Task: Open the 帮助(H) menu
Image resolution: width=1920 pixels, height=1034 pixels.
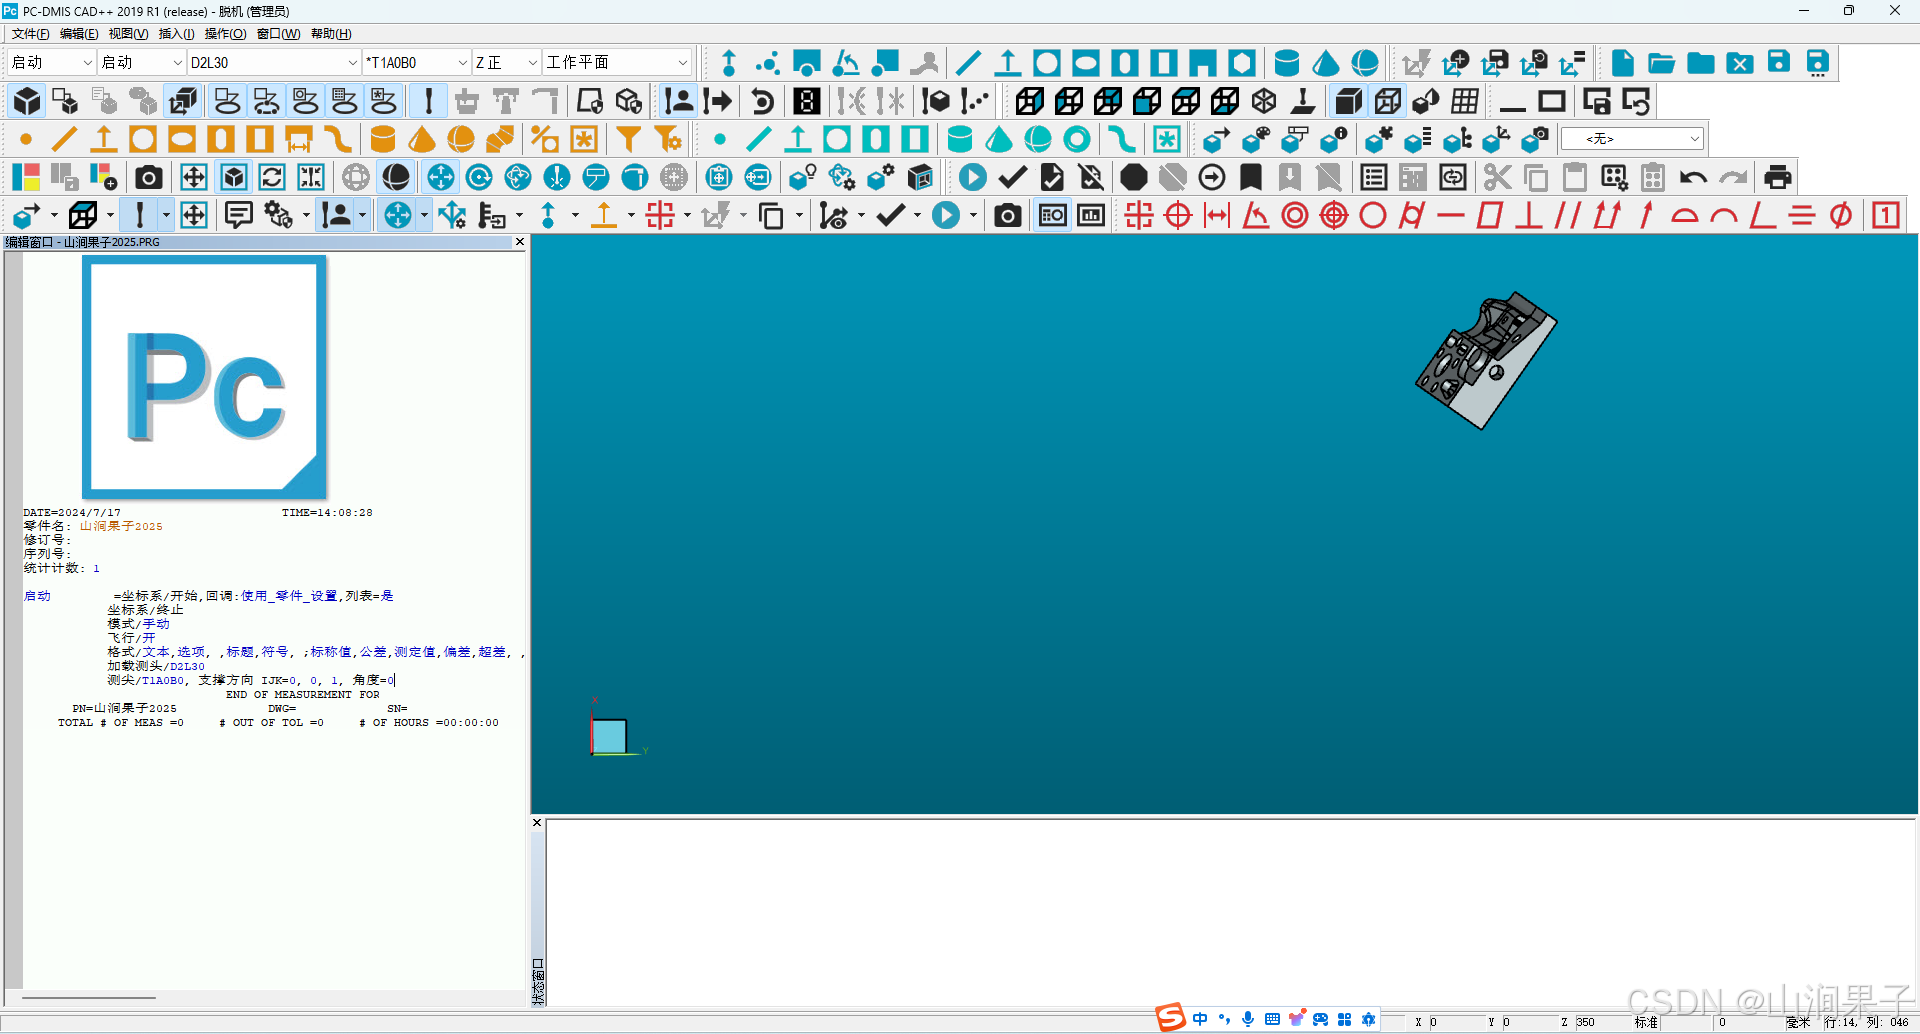Action: click(331, 34)
